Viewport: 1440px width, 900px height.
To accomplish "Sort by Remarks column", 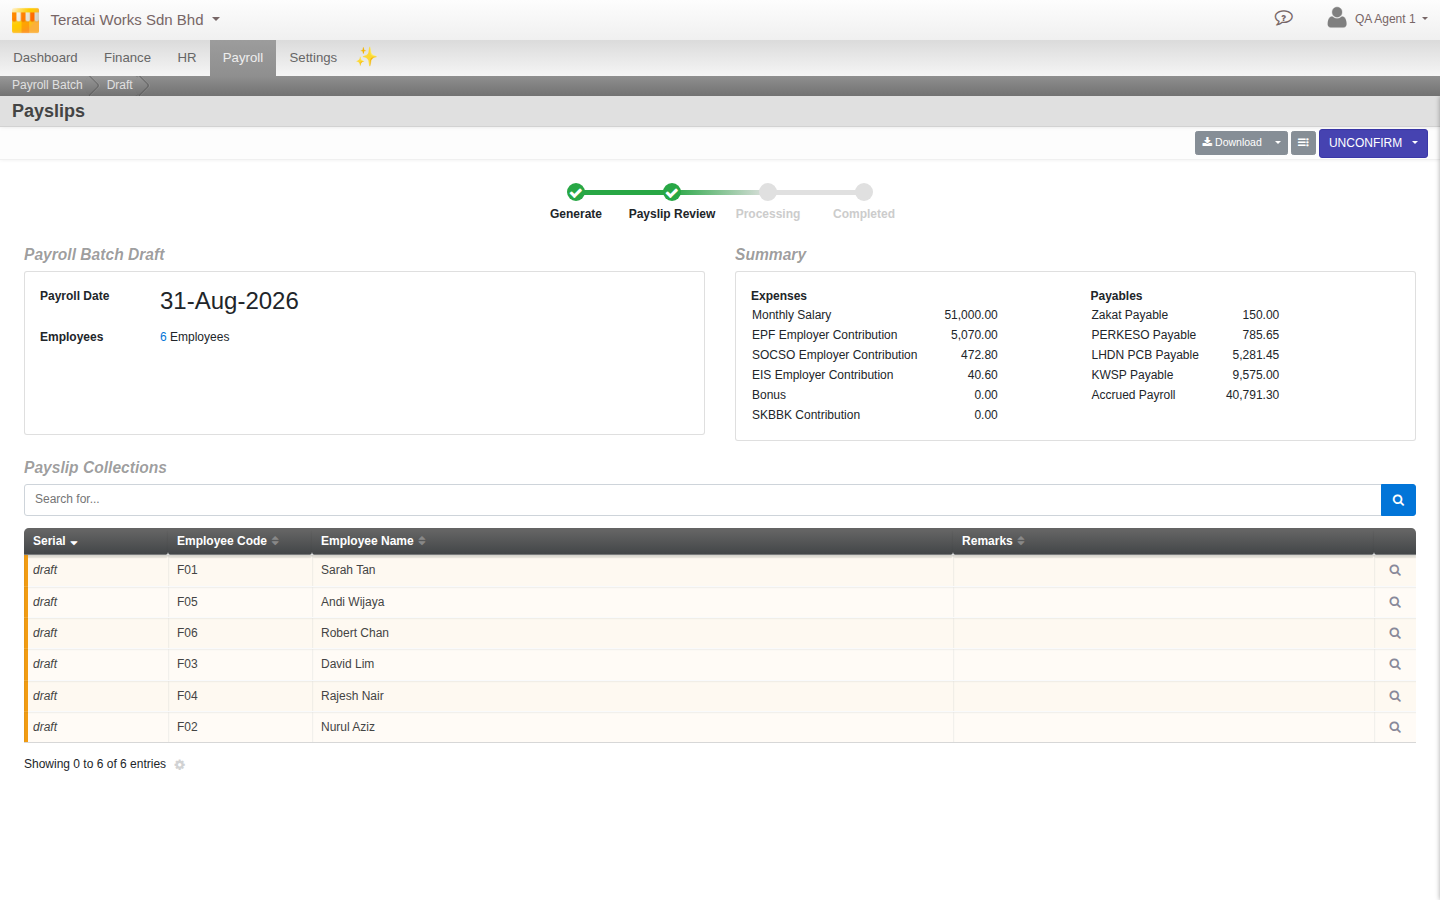I will tap(993, 541).
